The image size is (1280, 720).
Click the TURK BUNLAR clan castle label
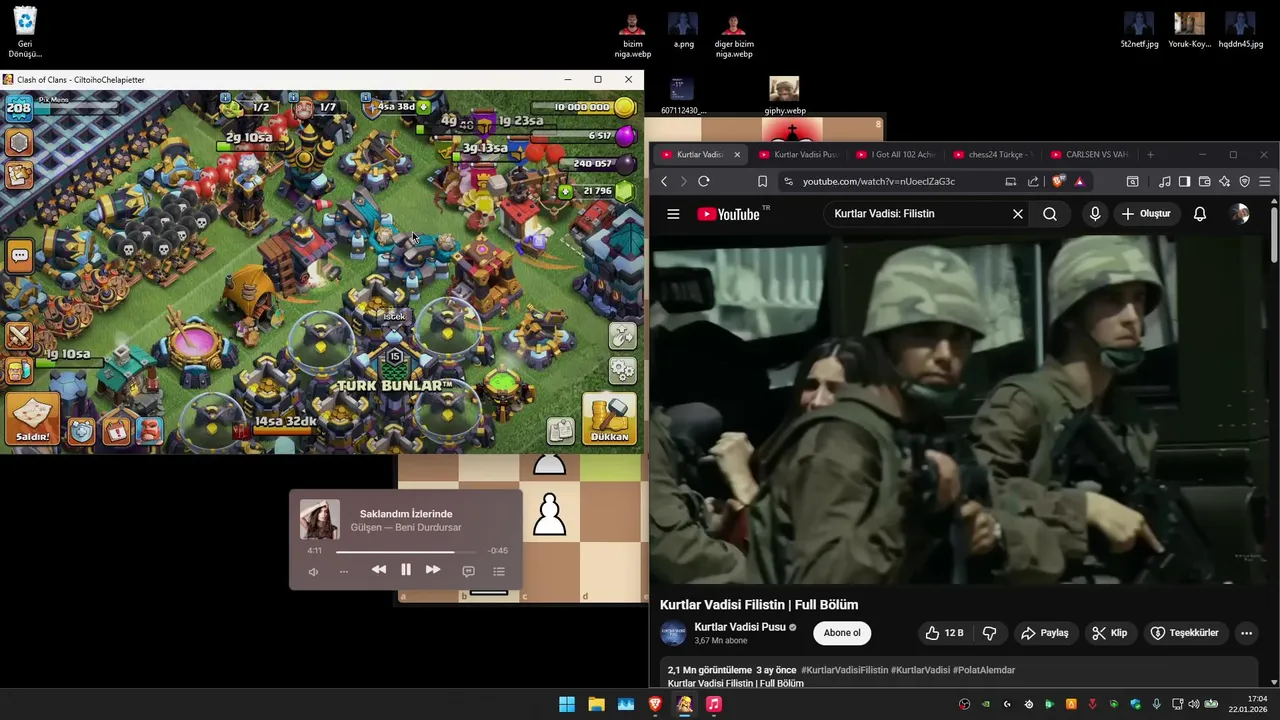(x=395, y=385)
